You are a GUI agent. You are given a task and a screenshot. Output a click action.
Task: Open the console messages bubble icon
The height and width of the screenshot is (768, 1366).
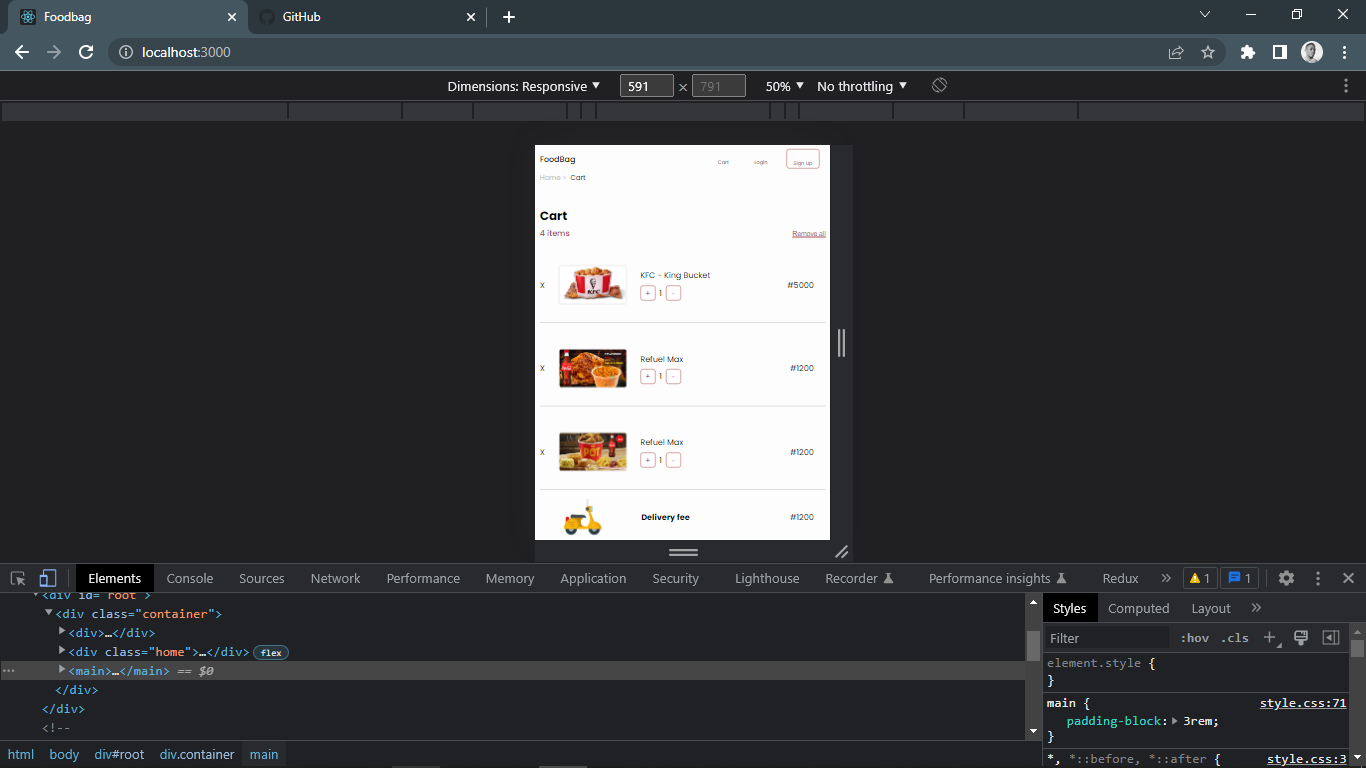1239,578
